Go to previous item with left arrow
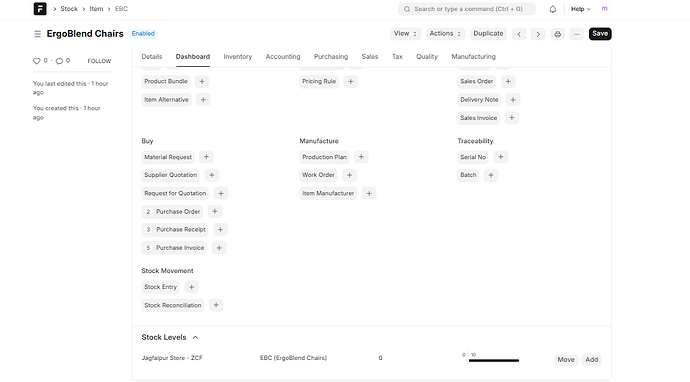This screenshot has height=382, width=690. (519, 34)
